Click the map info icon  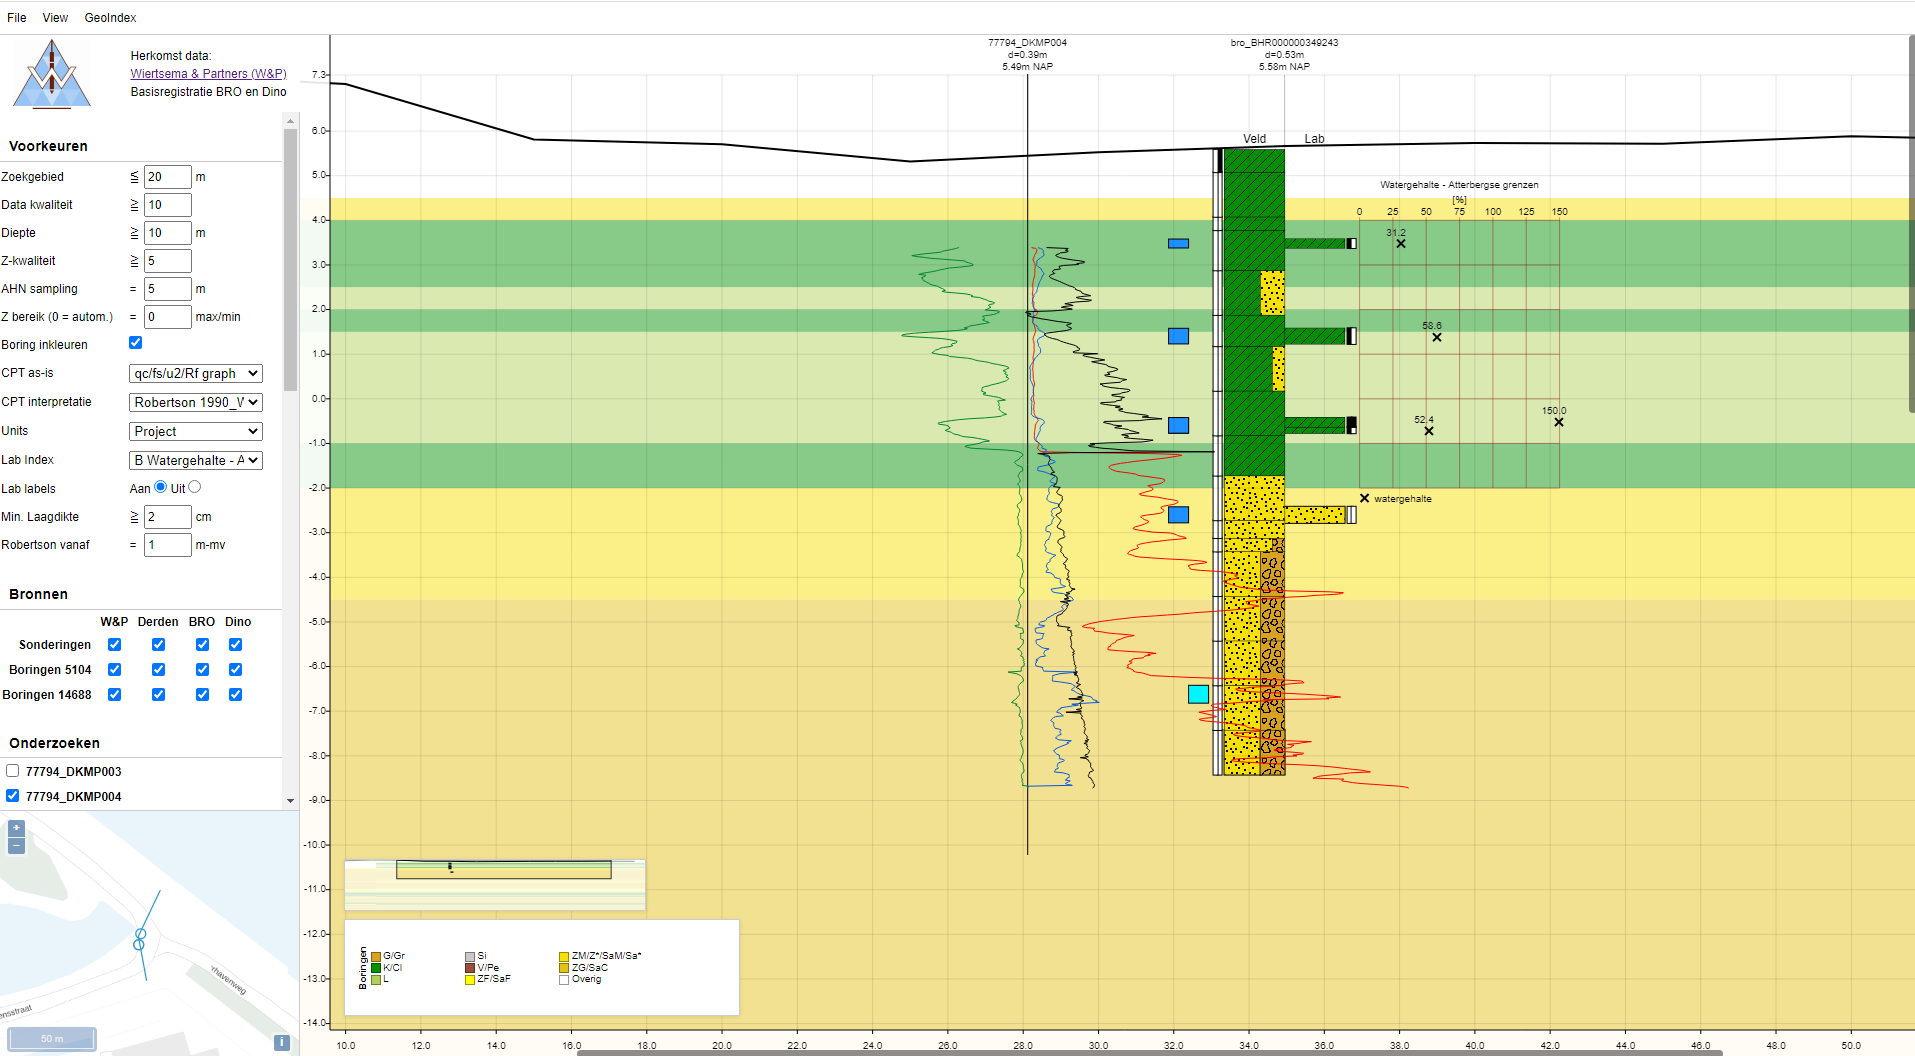[x=282, y=1043]
